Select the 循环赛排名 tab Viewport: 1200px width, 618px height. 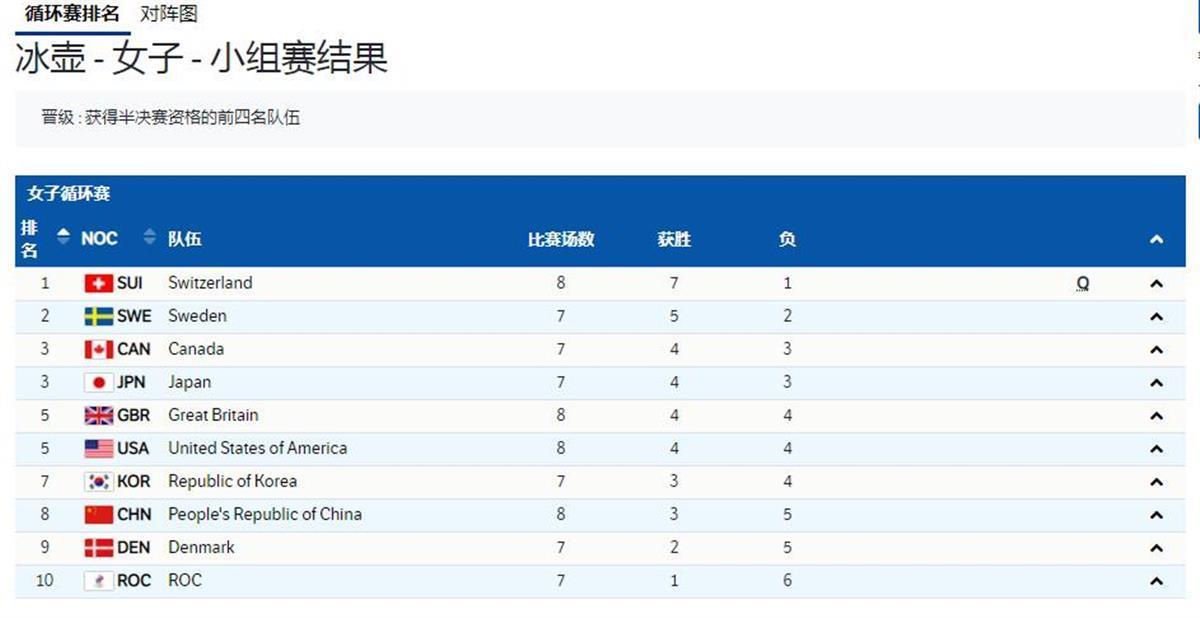pyautogui.click(x=71, y=13)
